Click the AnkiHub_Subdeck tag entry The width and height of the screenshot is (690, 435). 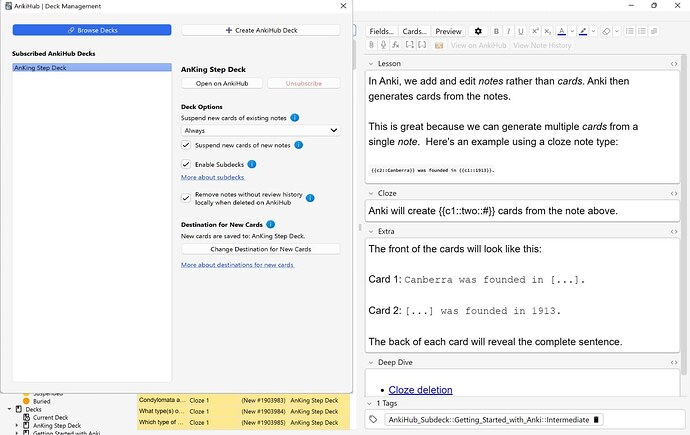(493, 420)
